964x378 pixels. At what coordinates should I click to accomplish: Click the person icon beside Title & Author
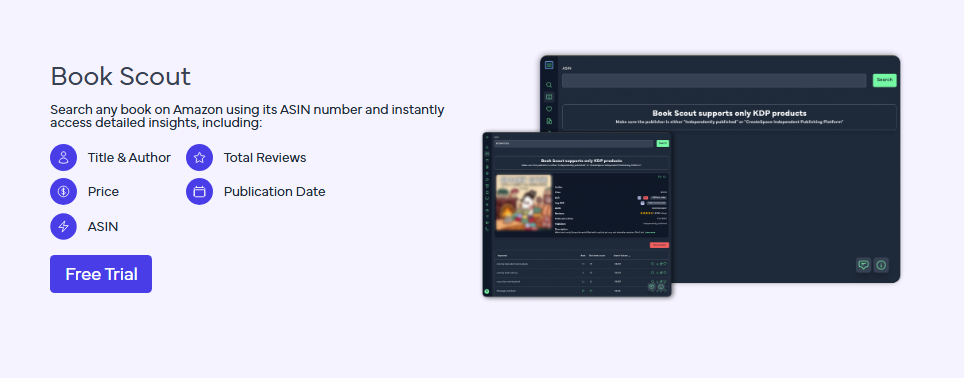[x=63, y=157]
